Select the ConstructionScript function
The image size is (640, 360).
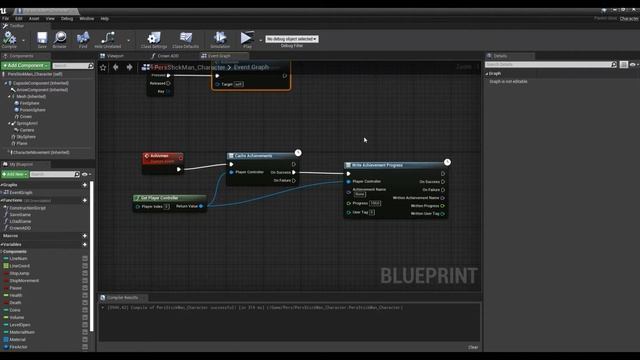pyautogui.click(x=27, y=208)
